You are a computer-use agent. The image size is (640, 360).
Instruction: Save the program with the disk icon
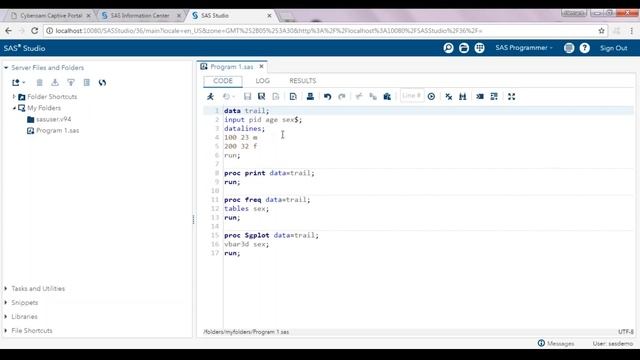pos(247,97)
